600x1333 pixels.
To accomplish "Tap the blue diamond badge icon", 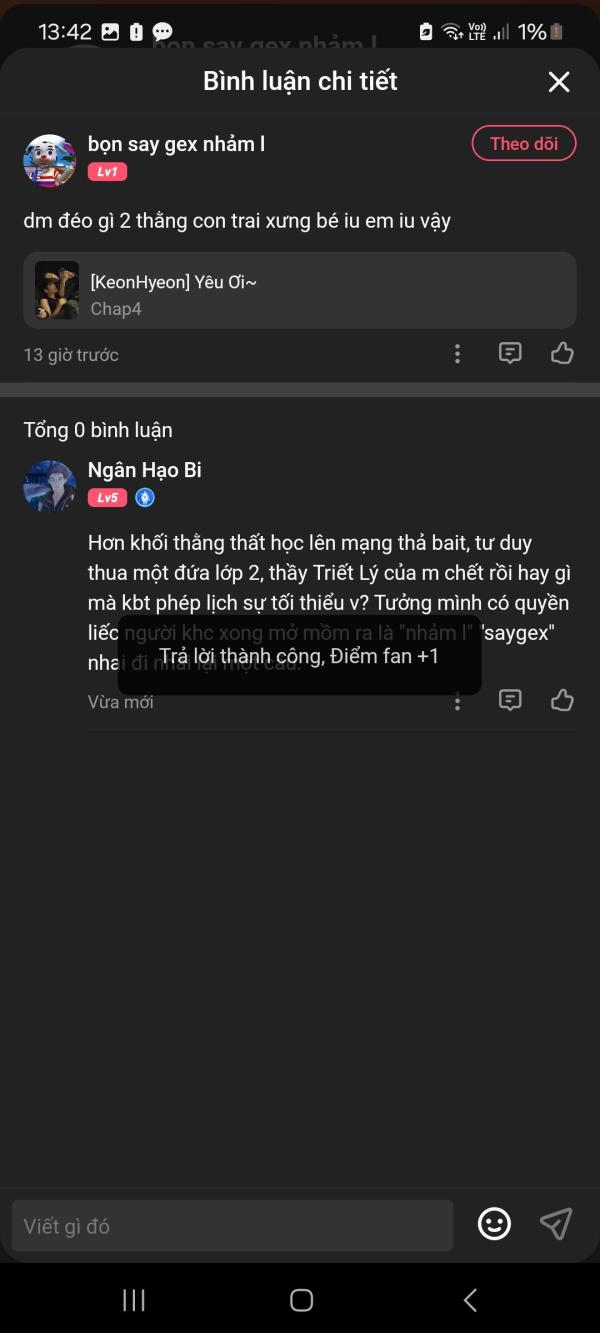I will [x=145, y=498].
